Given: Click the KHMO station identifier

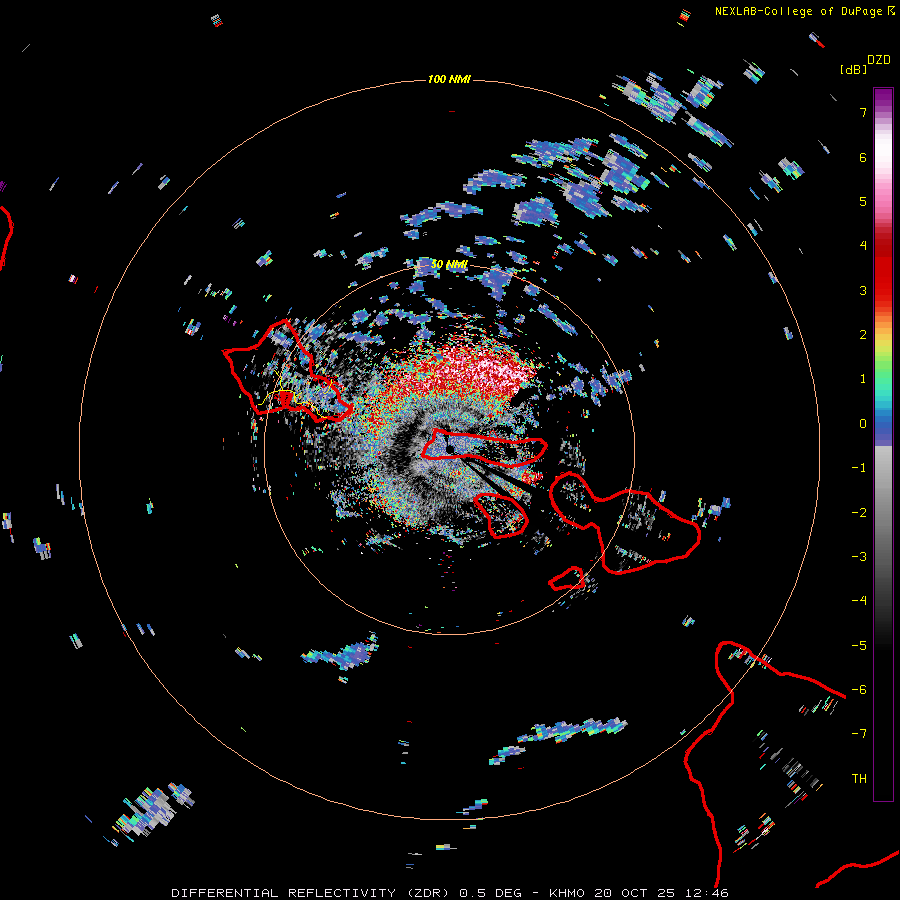Looking at the screenshot, I should pos(567,893).
